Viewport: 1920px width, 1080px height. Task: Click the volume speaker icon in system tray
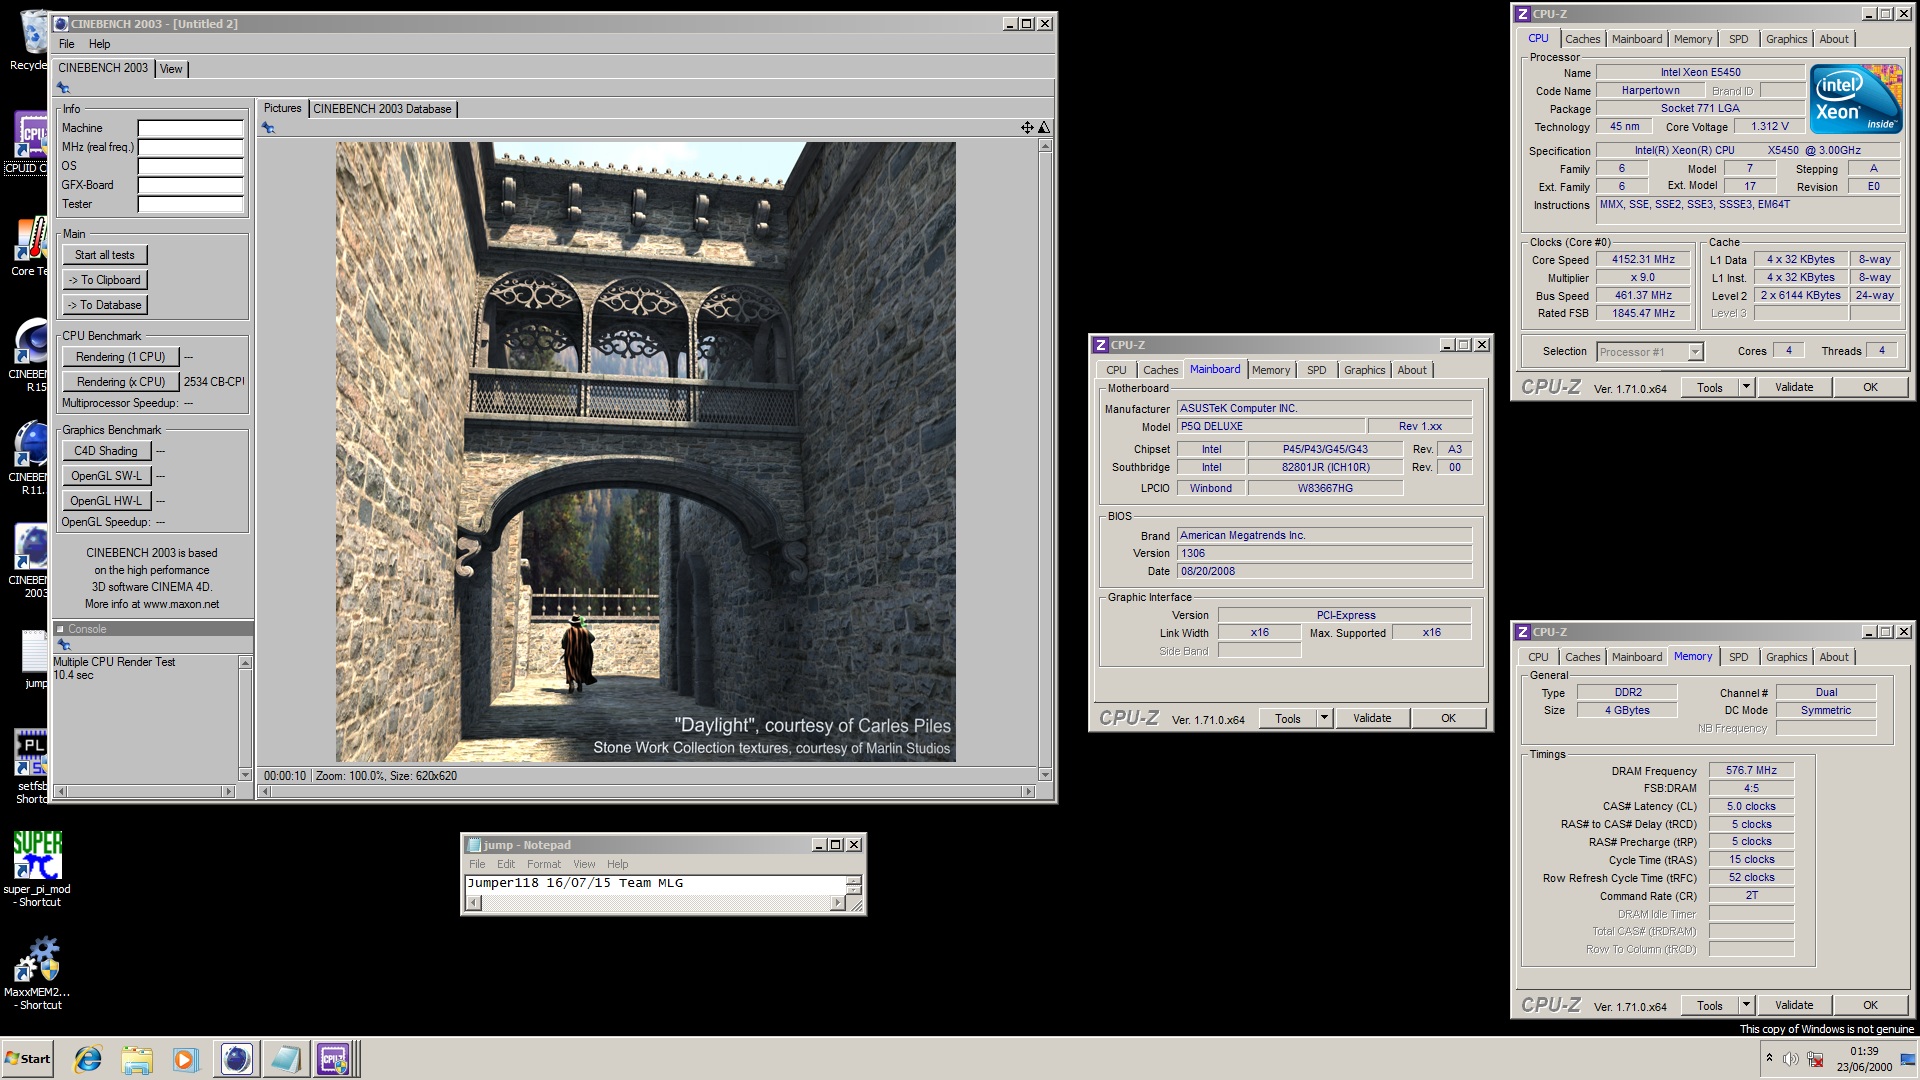click(1791, 1059)
